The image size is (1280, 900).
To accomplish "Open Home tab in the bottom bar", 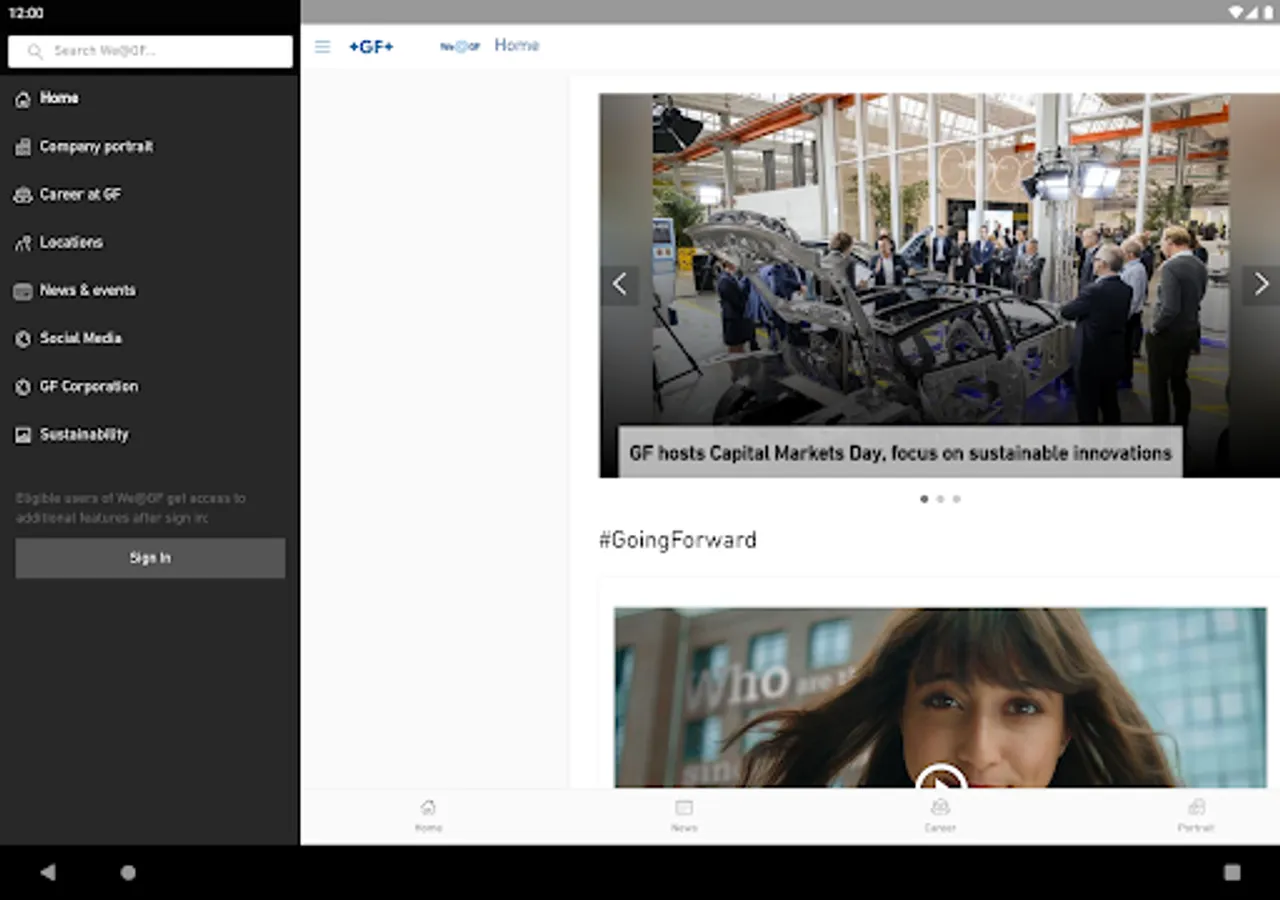I will (x=428, y=816).
